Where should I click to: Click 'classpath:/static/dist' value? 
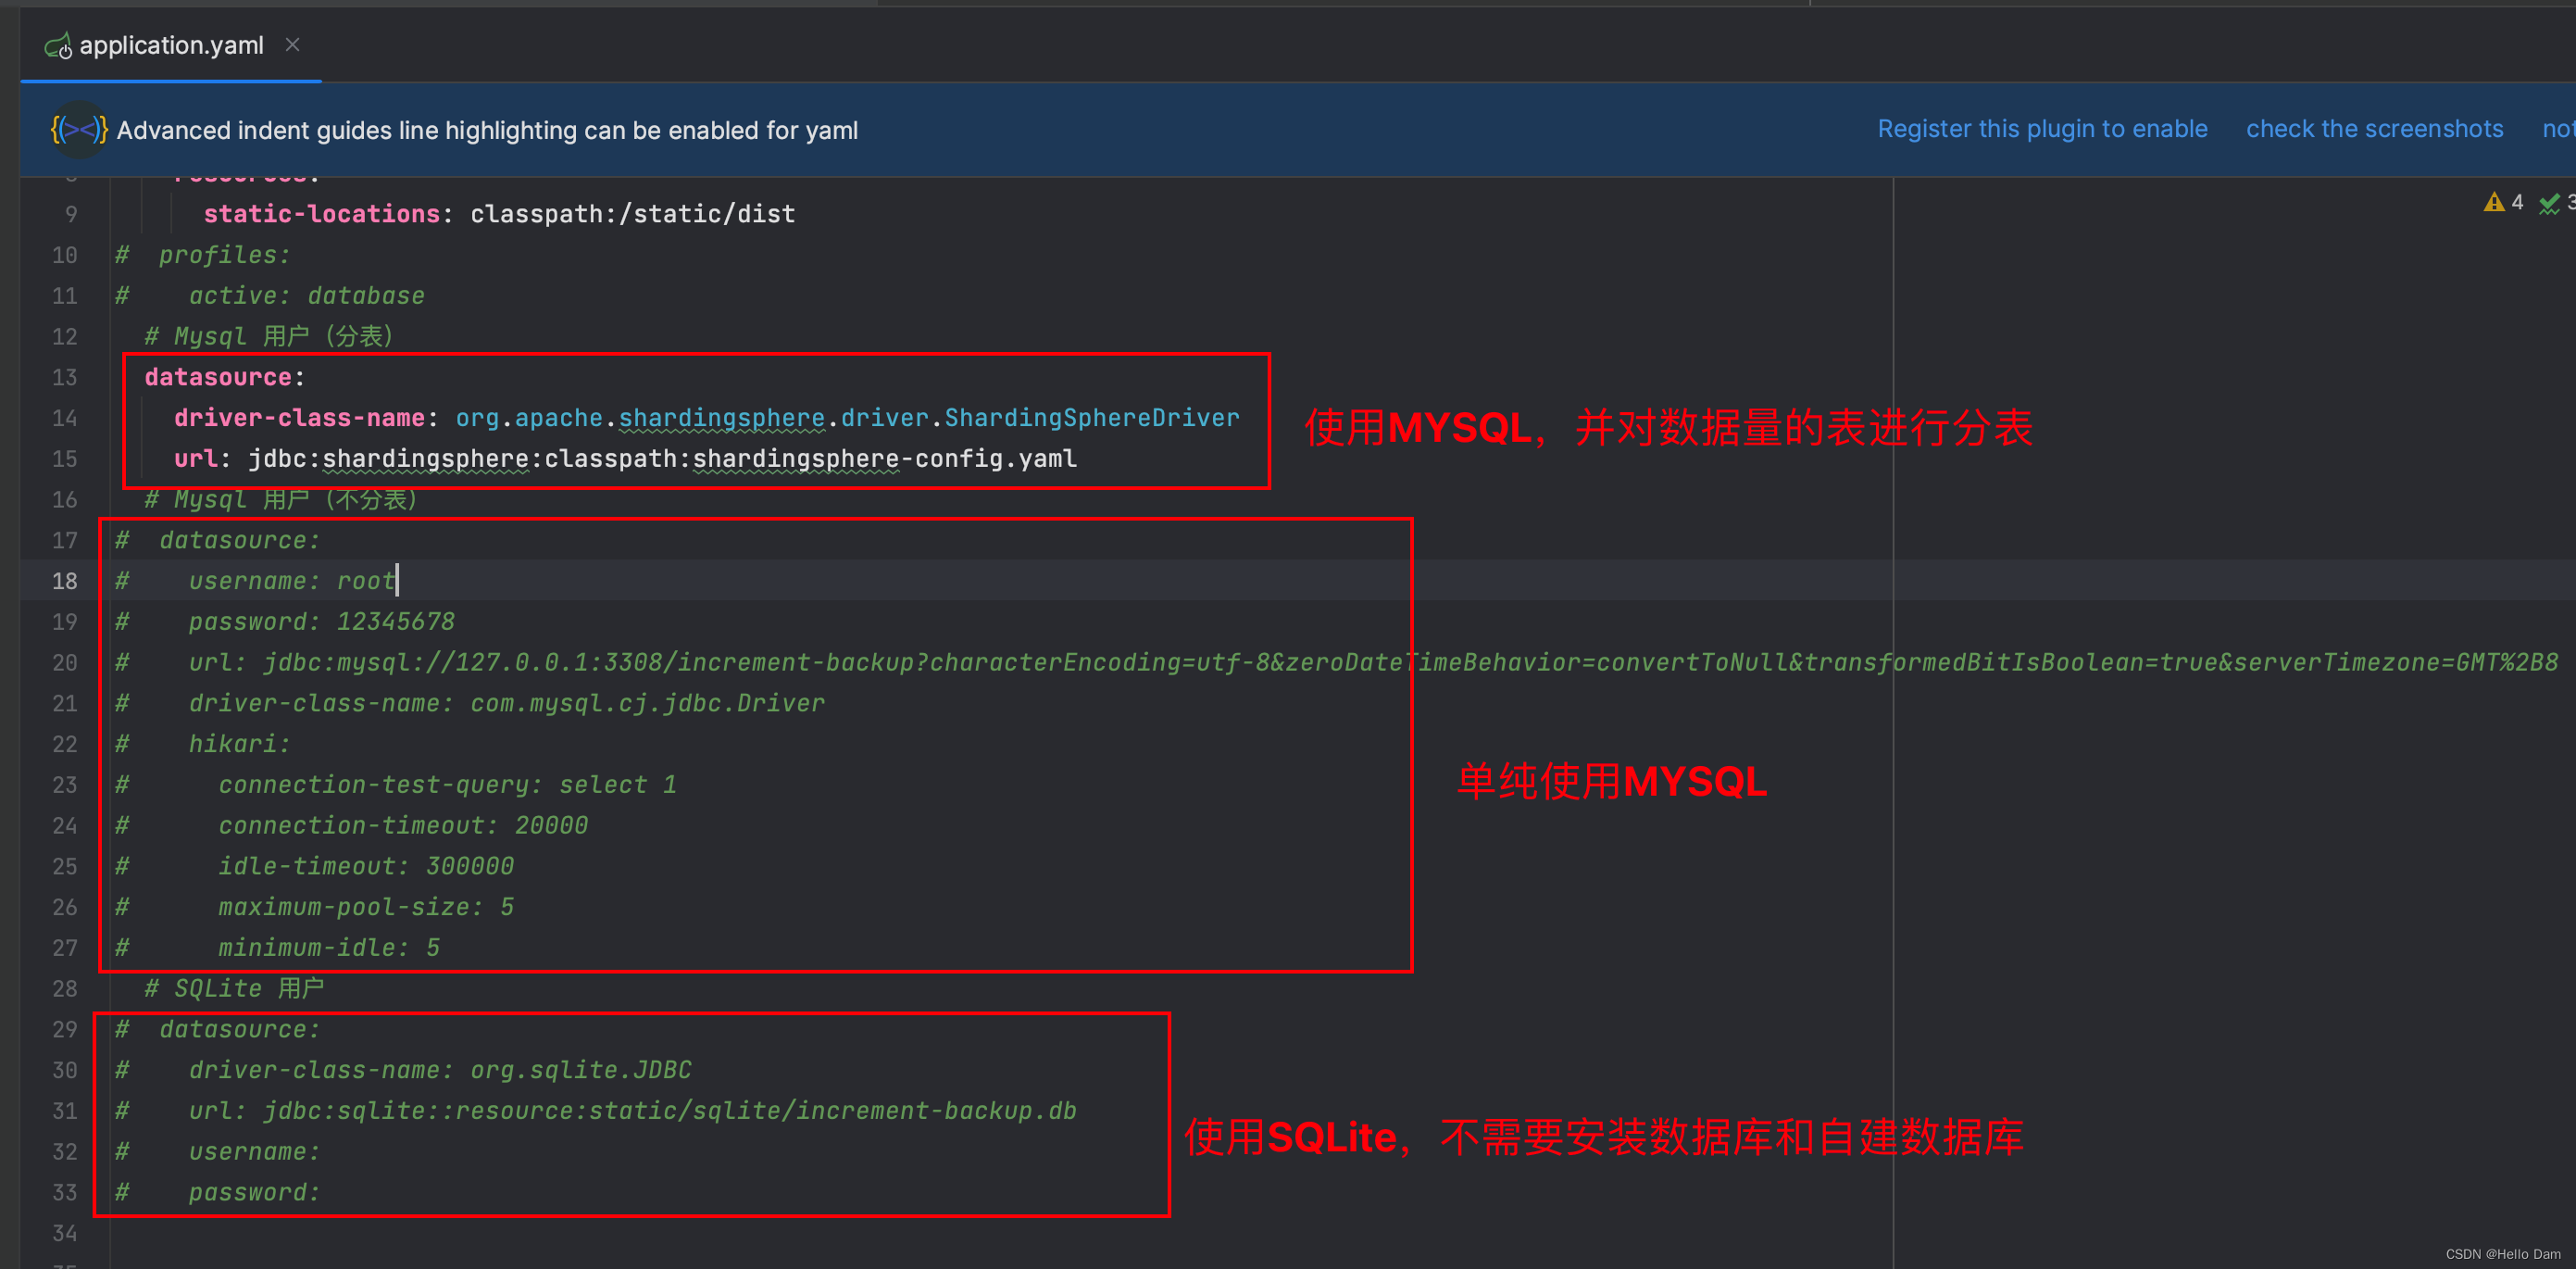tap(632, 214)
